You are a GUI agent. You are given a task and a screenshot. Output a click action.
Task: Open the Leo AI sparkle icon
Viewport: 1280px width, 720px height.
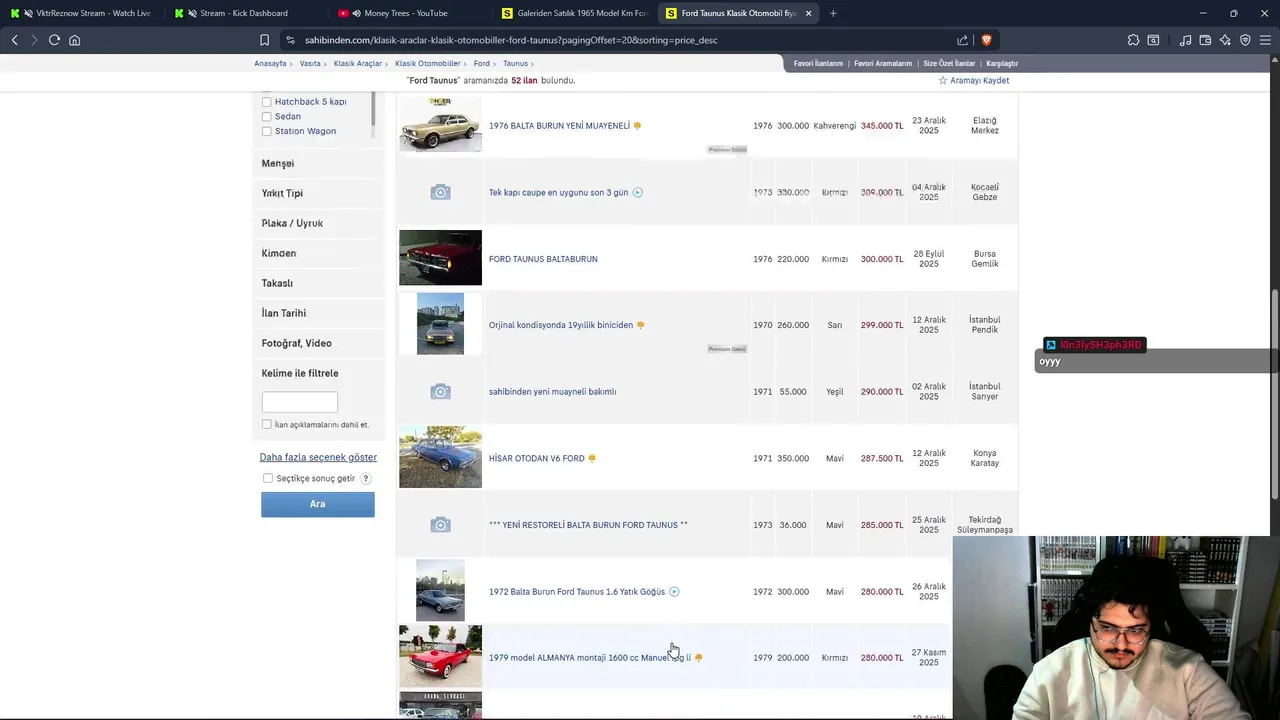1225,40
